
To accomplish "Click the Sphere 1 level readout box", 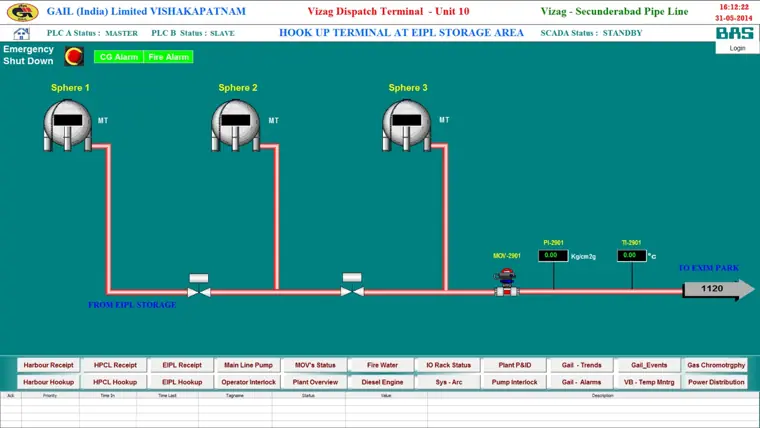I will pos(68,120).
